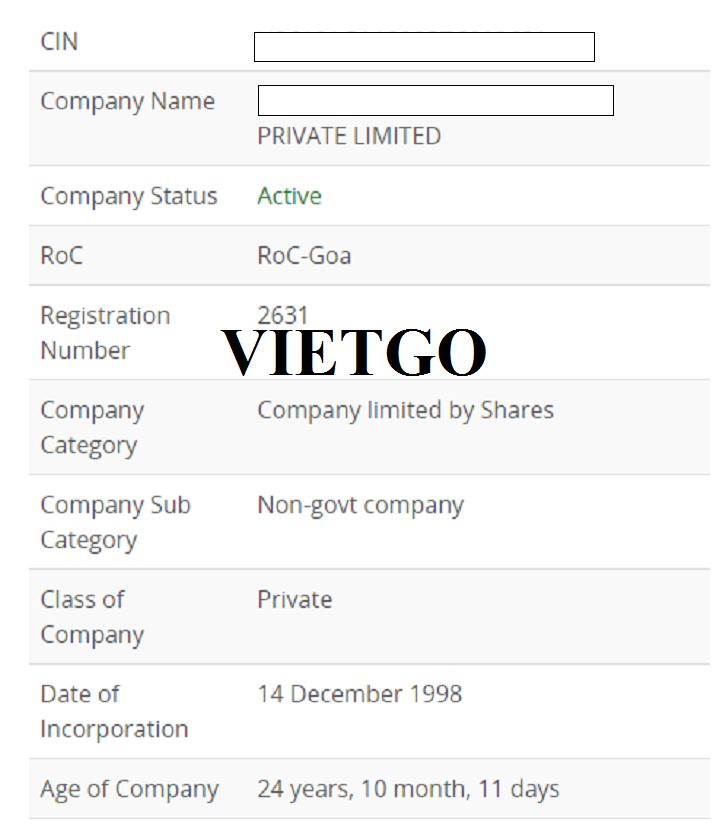Image resolution: width=728 pixels, height=835 pixels.
Task: Click the PRIVATE LIMITED text
Action: tap(349, 136)
